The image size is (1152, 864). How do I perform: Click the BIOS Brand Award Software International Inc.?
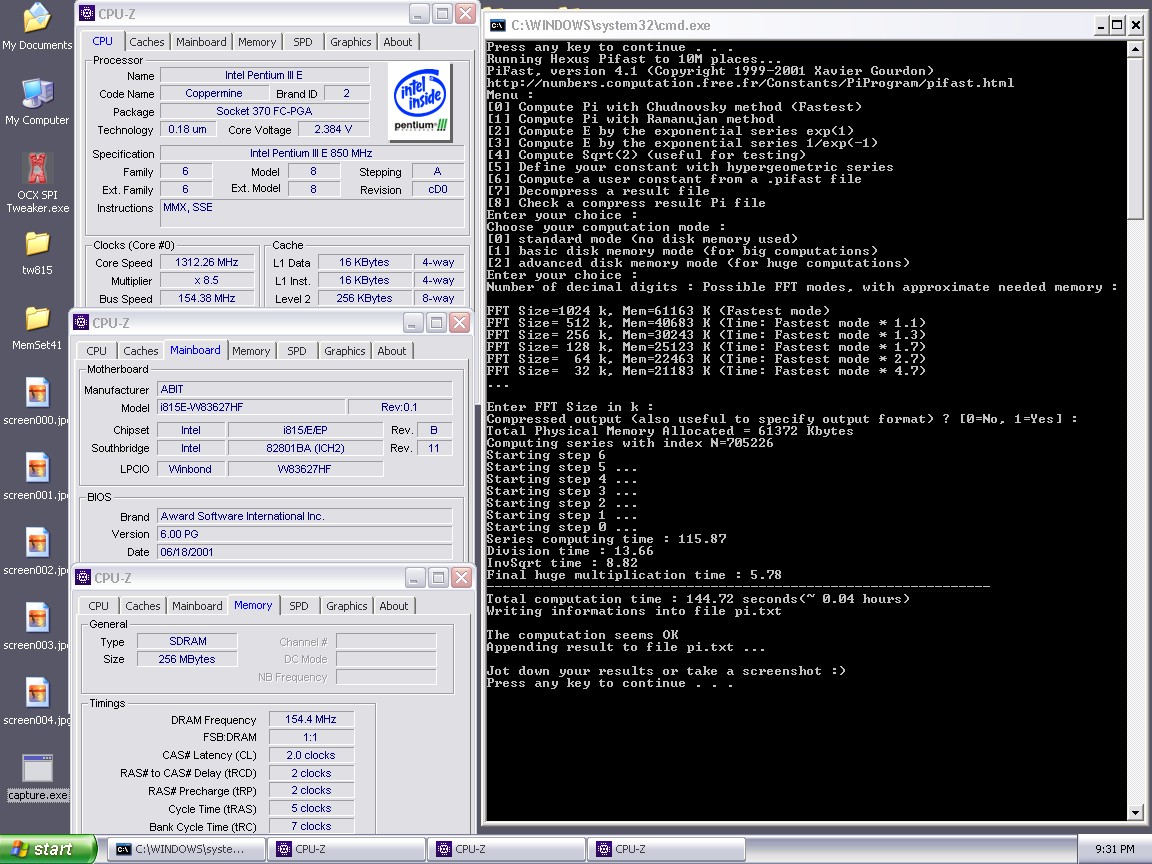tap(304, 516)
